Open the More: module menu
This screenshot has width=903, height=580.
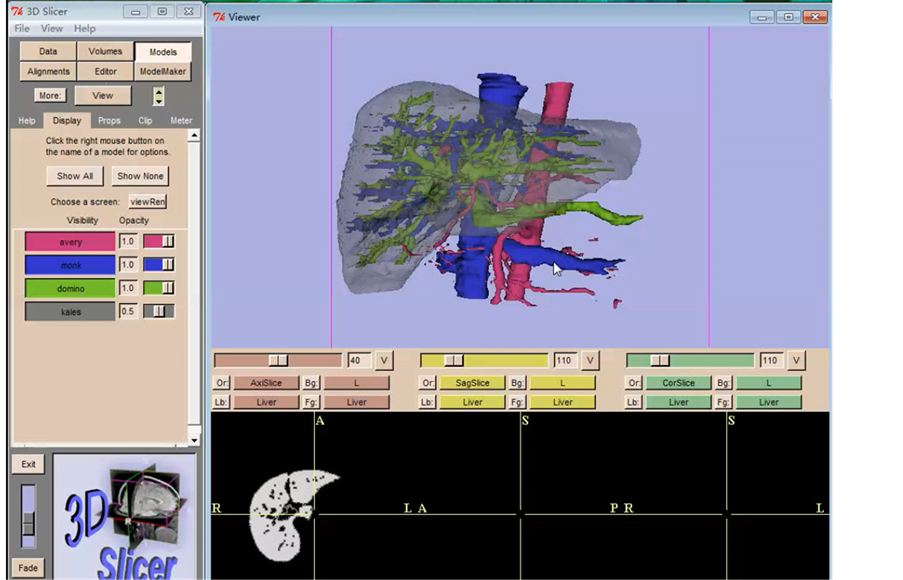click(49, 96)
